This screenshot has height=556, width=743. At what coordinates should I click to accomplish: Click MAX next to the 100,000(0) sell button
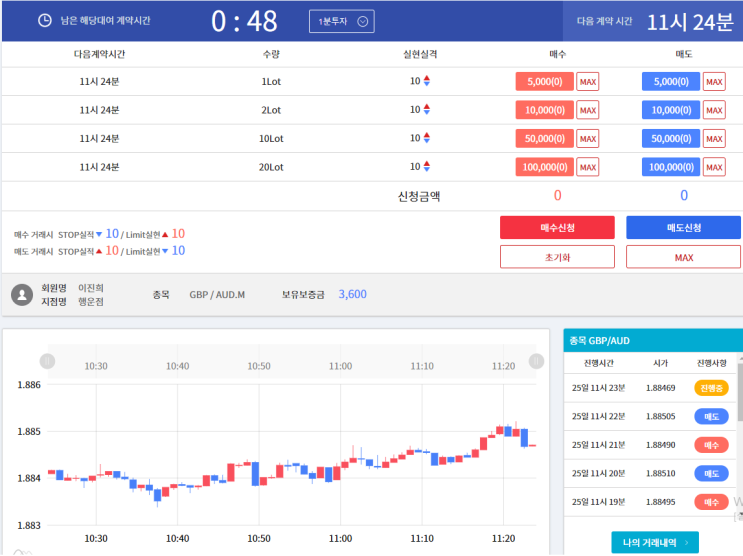click(714, 167)
